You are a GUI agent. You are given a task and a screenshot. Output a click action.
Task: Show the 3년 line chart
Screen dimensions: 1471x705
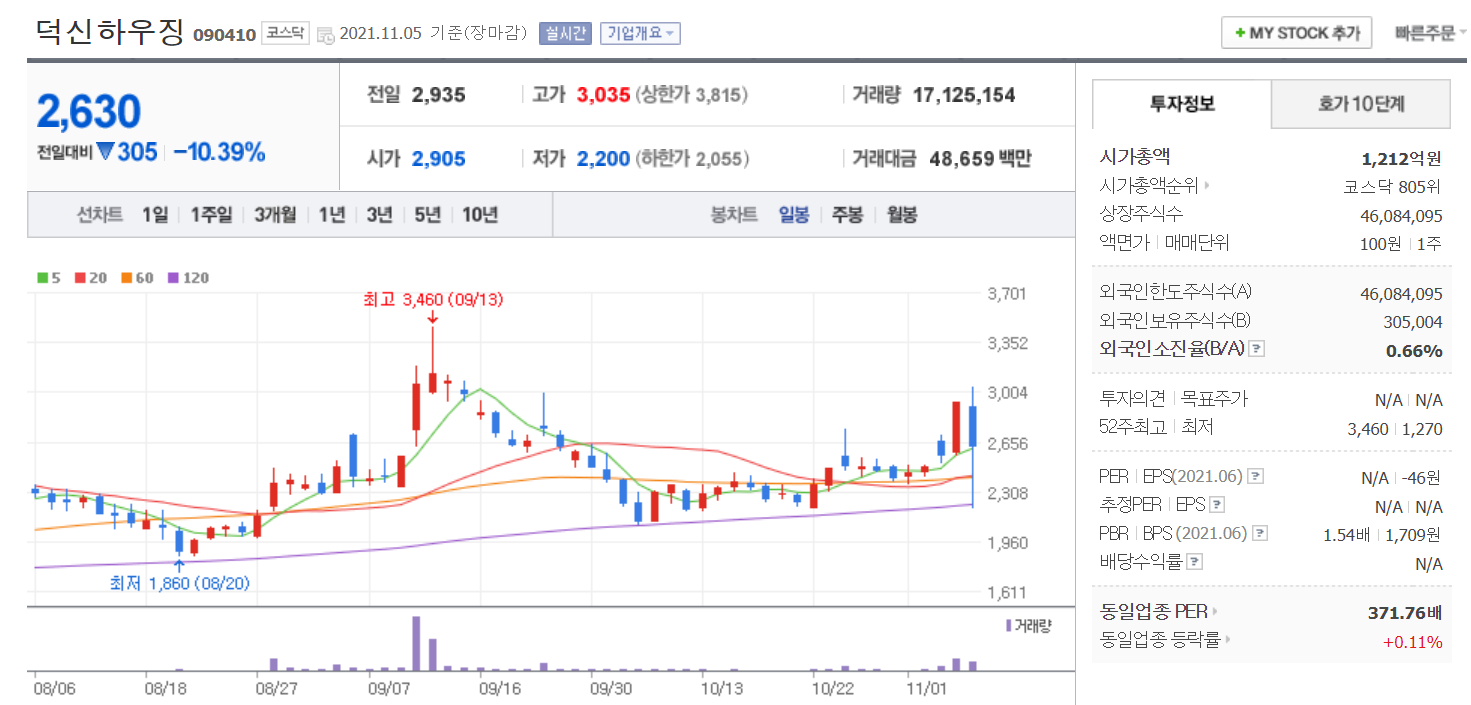(380, 214)
